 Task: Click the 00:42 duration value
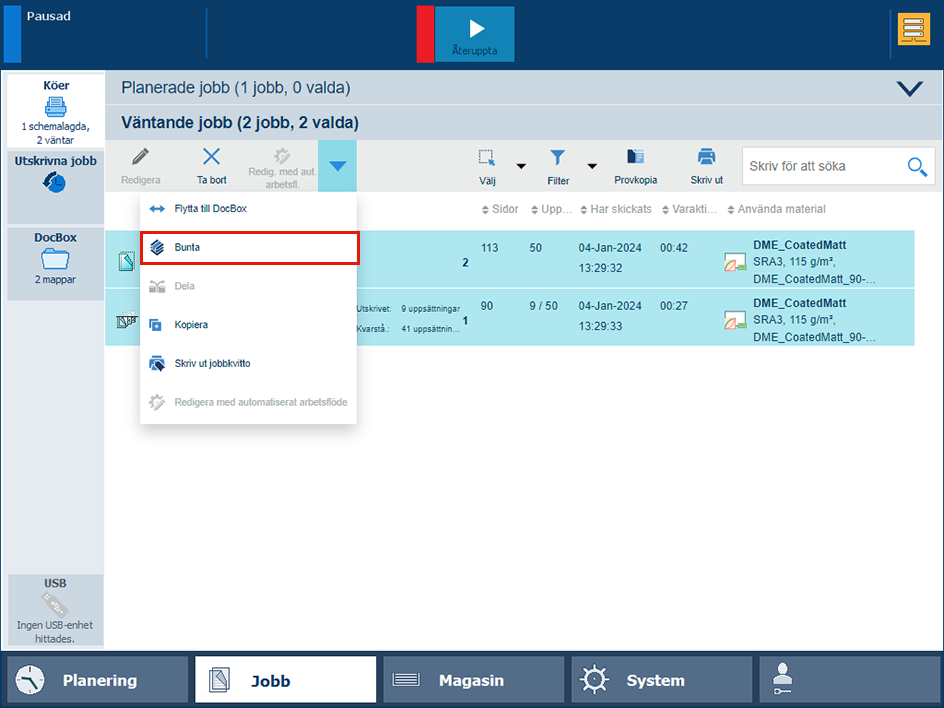pyautogui.click(x=674, y=248)
